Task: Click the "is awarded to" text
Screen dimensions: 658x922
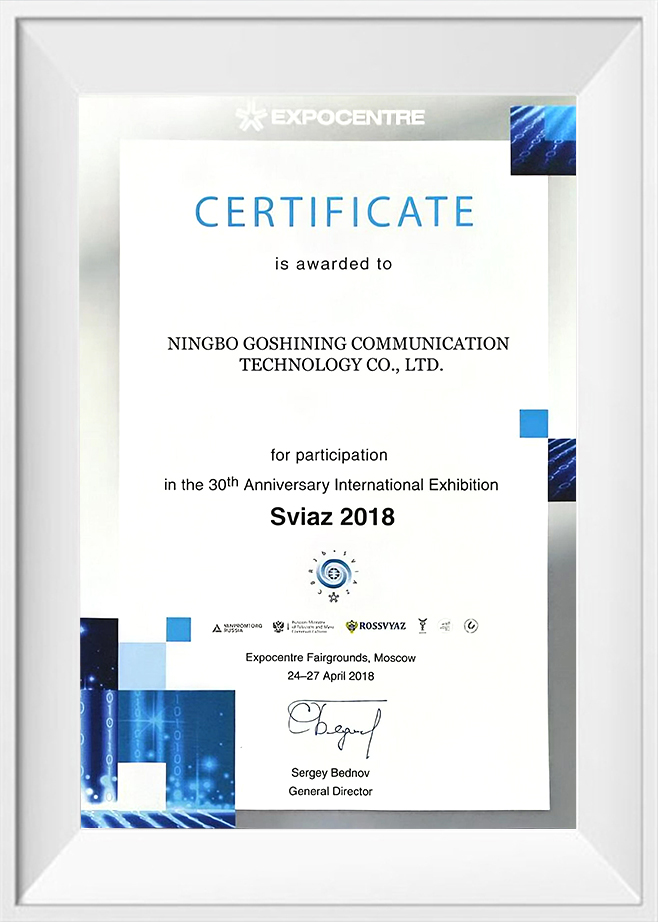Action: click(x=333, y=265)
